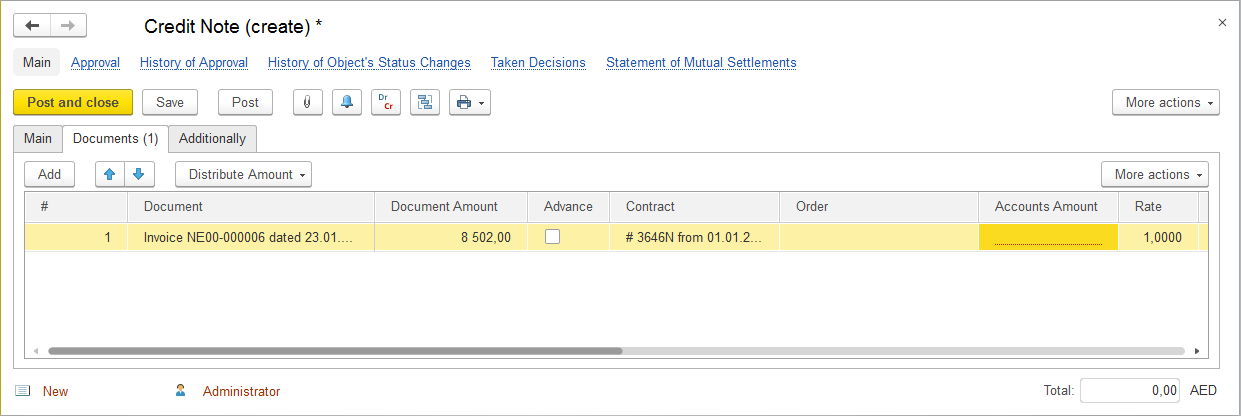The height and width of the screenshot is (416, 1241).
Task: Click the horizontal table scrollbar
Action: click(335, 351)
